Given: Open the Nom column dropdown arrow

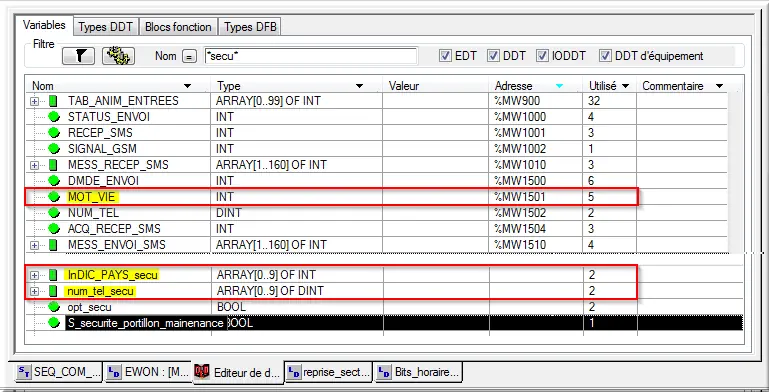Looking at the screenshot, I should click(187, 86).
